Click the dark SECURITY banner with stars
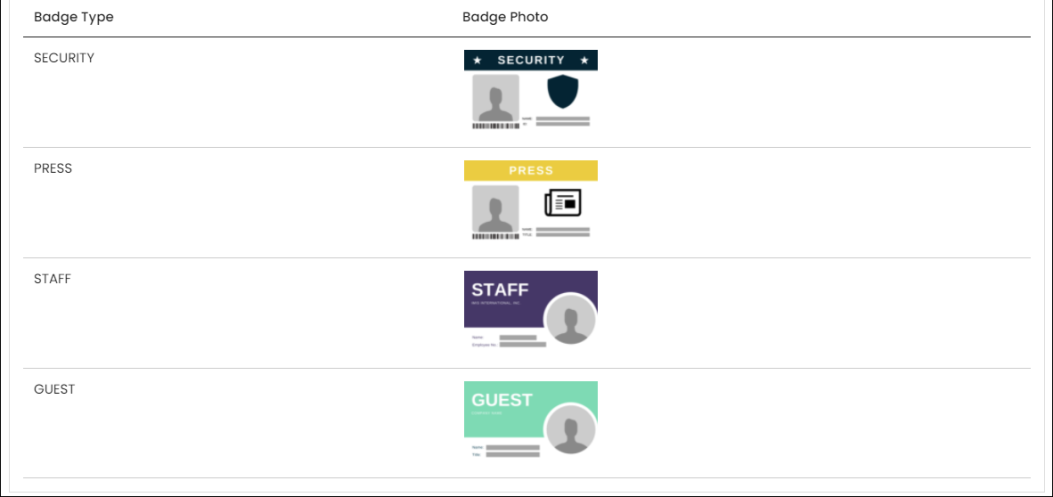The height and width of the screenshot is (497, 1053). (531, 60)
